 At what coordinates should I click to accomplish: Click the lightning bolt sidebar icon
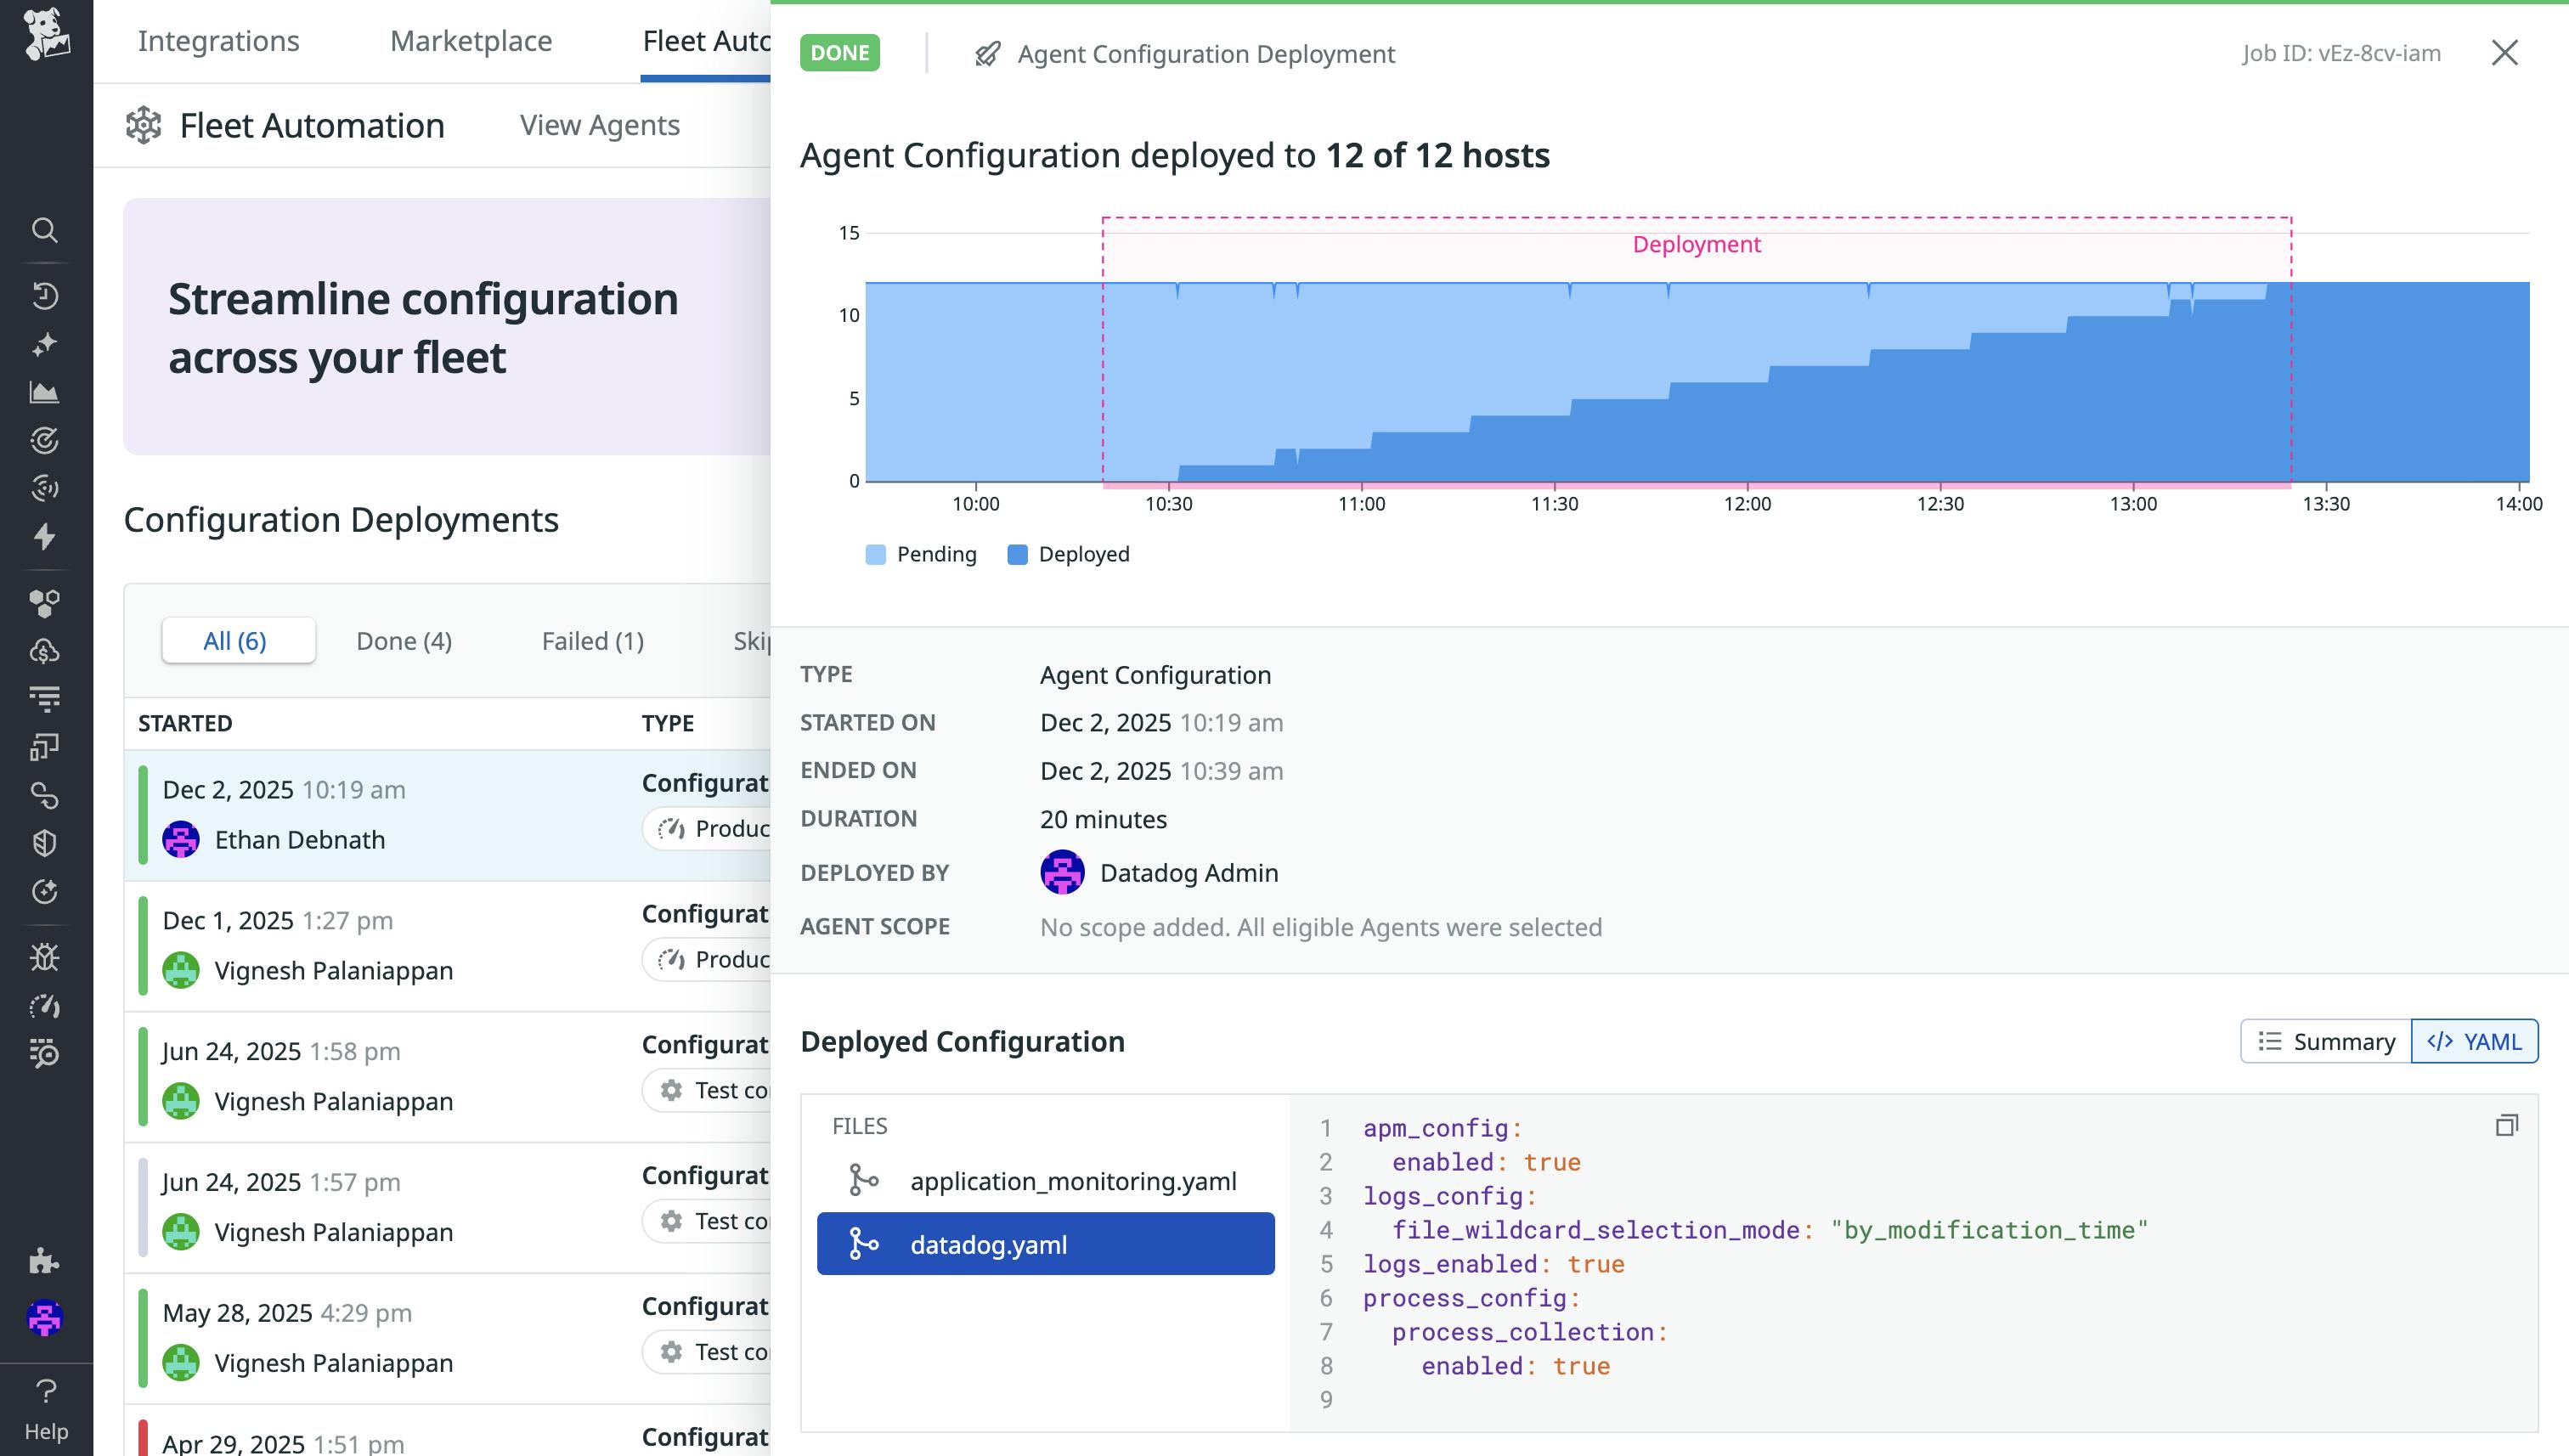point(45,537)
